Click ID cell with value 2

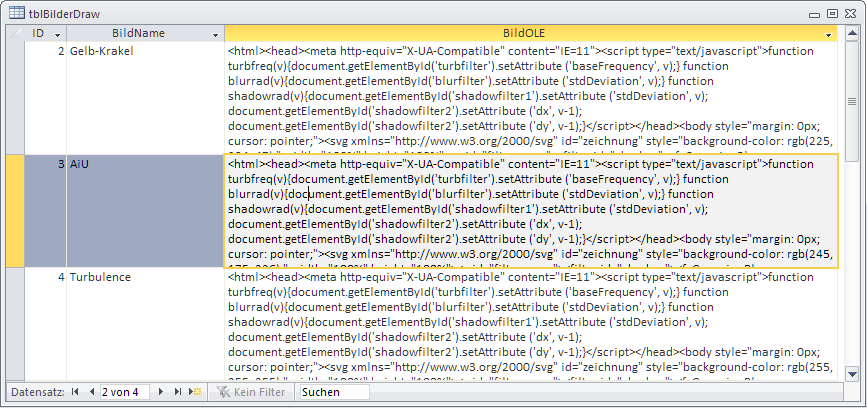(45, 98)
